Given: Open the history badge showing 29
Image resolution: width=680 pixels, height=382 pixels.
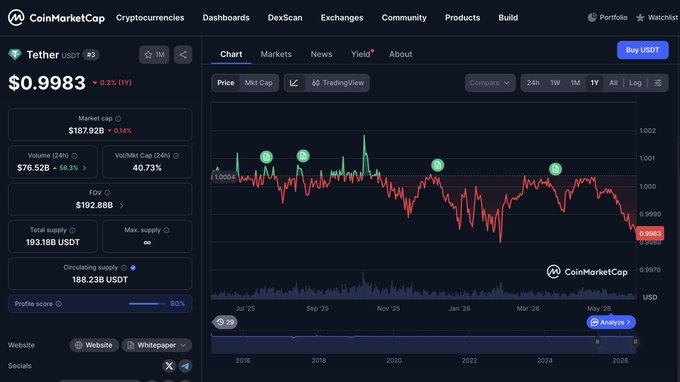Looking at the screenshot, I should pos(225,322).
